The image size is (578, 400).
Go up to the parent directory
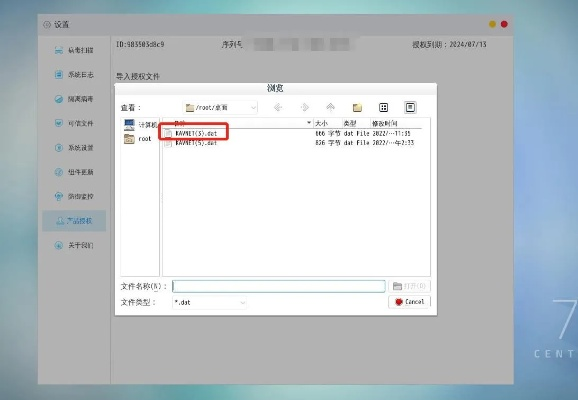pos(330,107)
